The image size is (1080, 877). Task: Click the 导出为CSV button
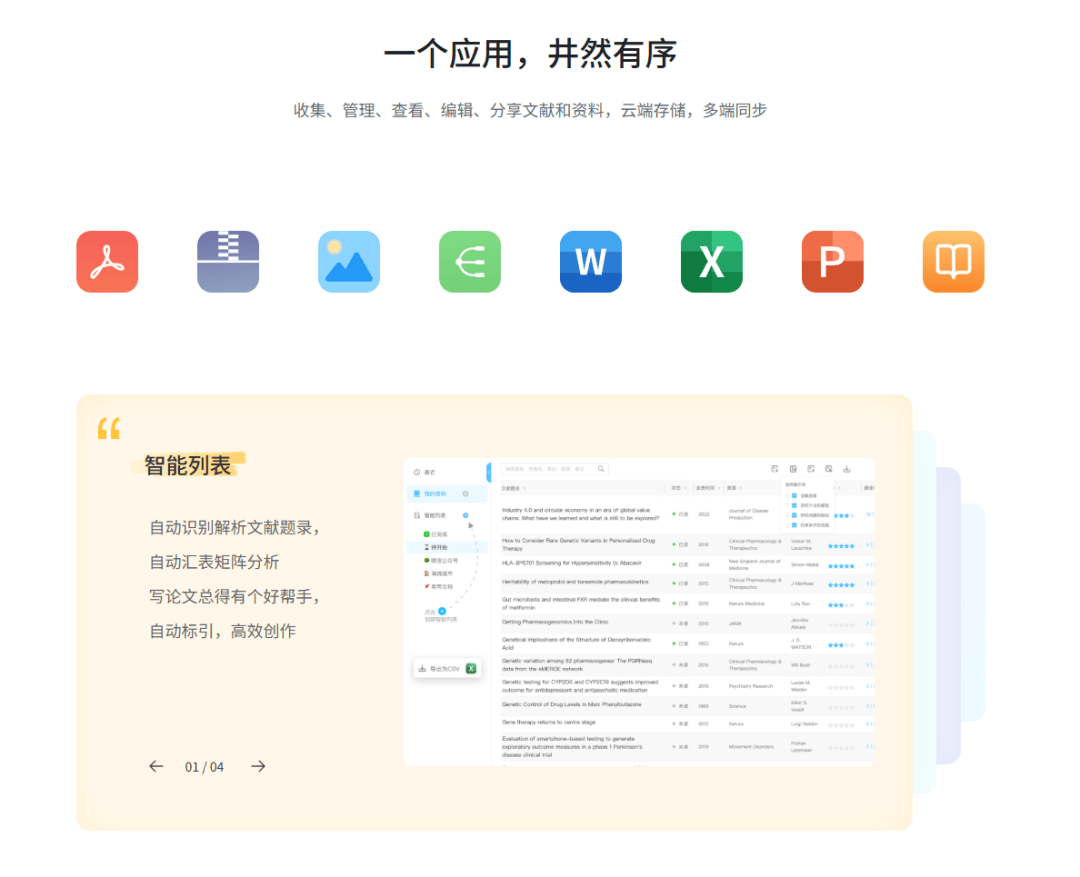pos(448,668)
